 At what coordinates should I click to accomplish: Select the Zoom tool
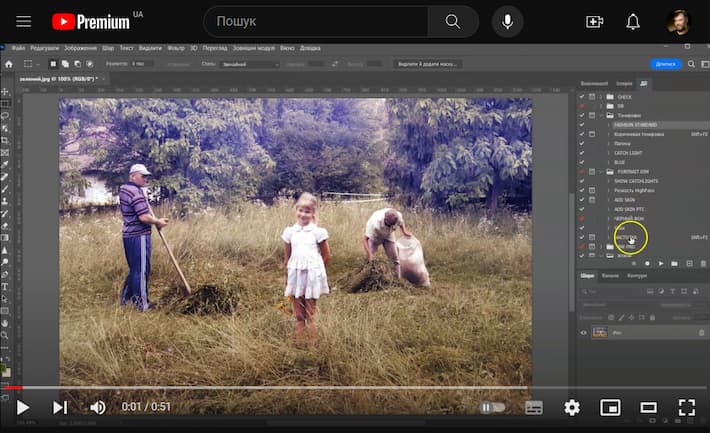(x=5, y=336)
